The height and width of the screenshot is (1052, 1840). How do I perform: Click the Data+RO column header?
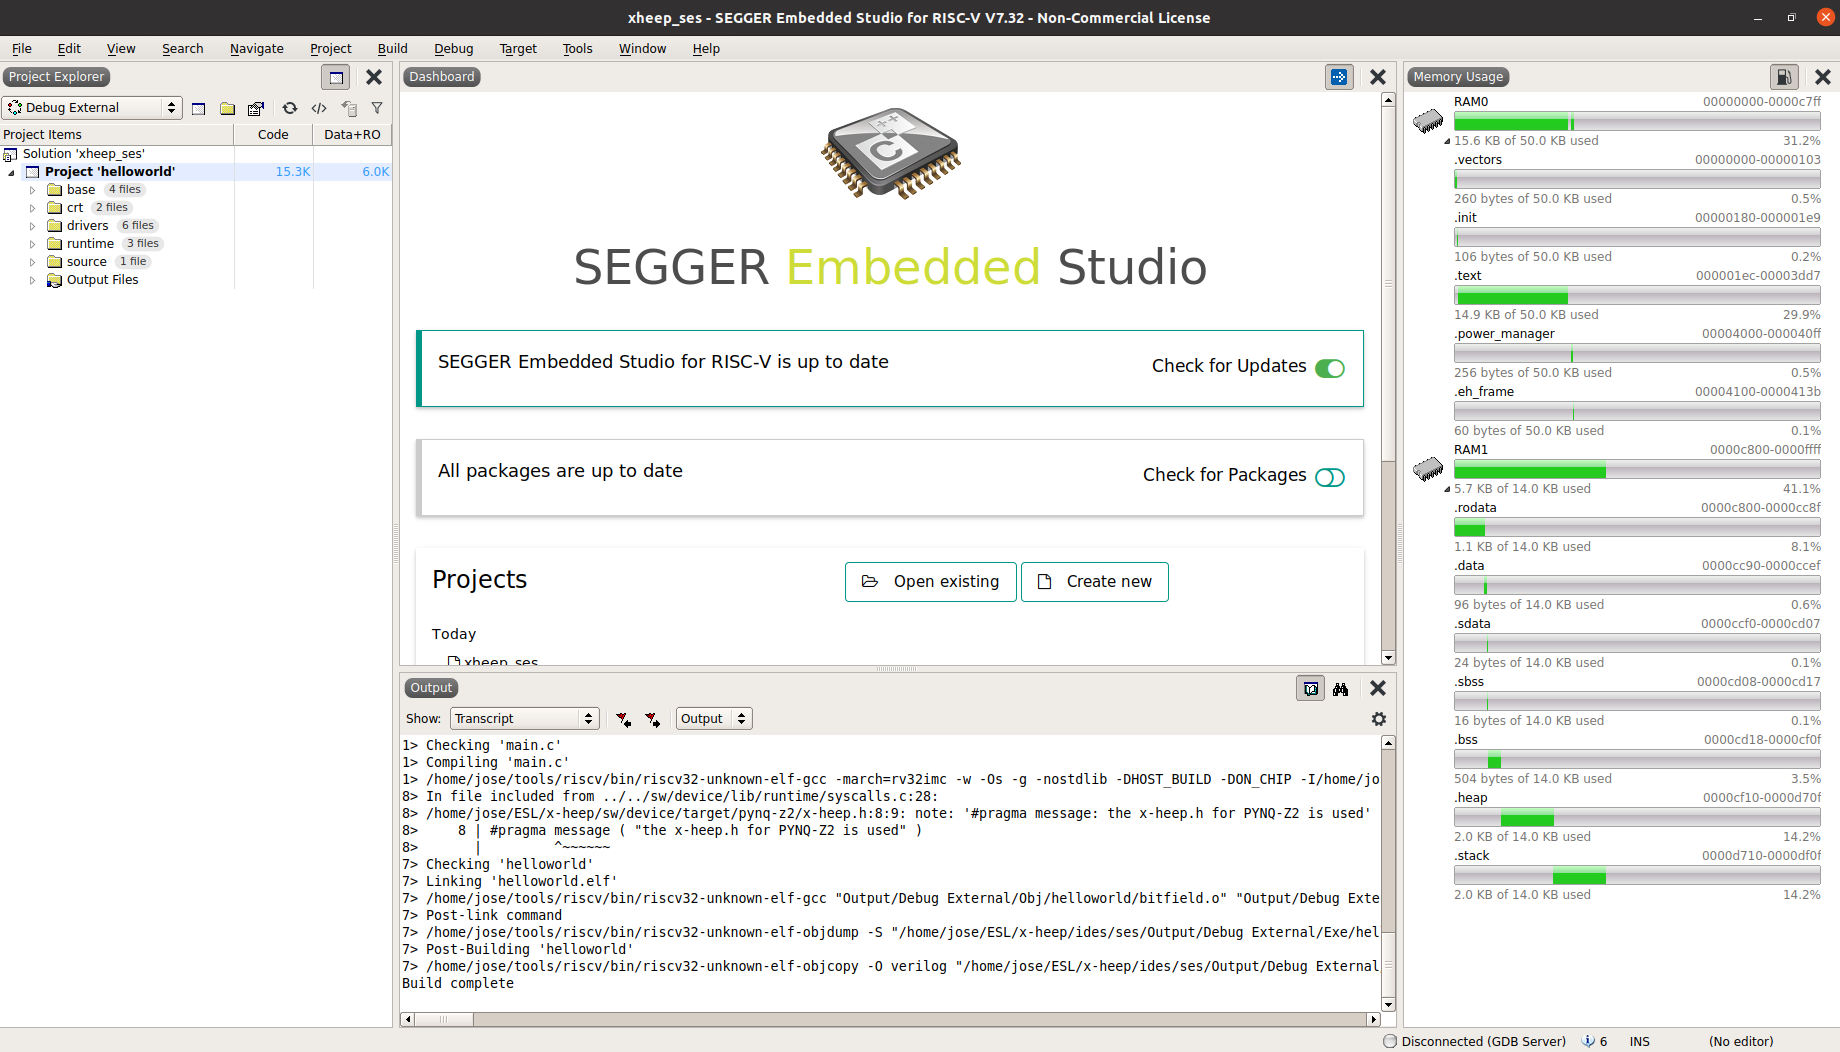[x=352, y=135]
